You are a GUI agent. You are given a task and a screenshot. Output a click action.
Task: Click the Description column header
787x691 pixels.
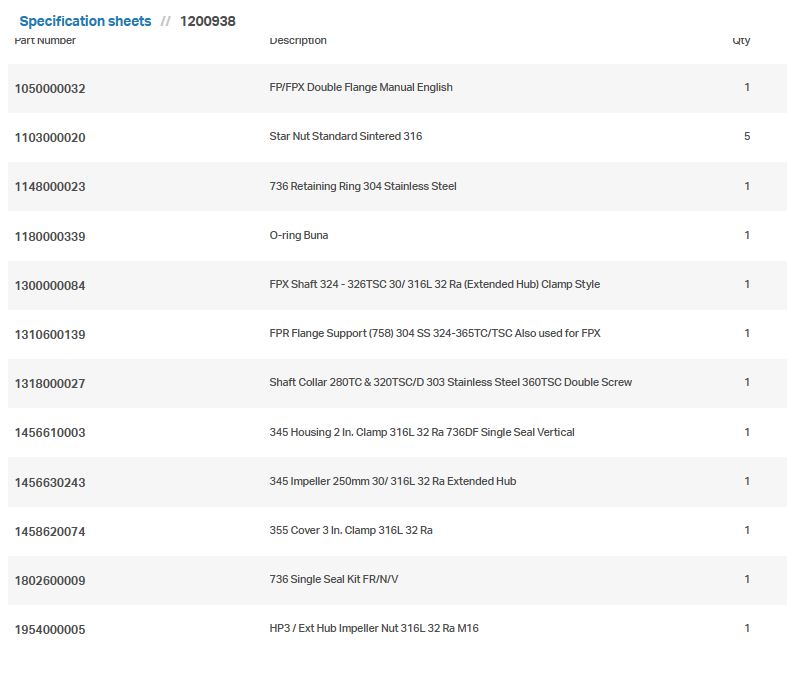coord(298,41)
